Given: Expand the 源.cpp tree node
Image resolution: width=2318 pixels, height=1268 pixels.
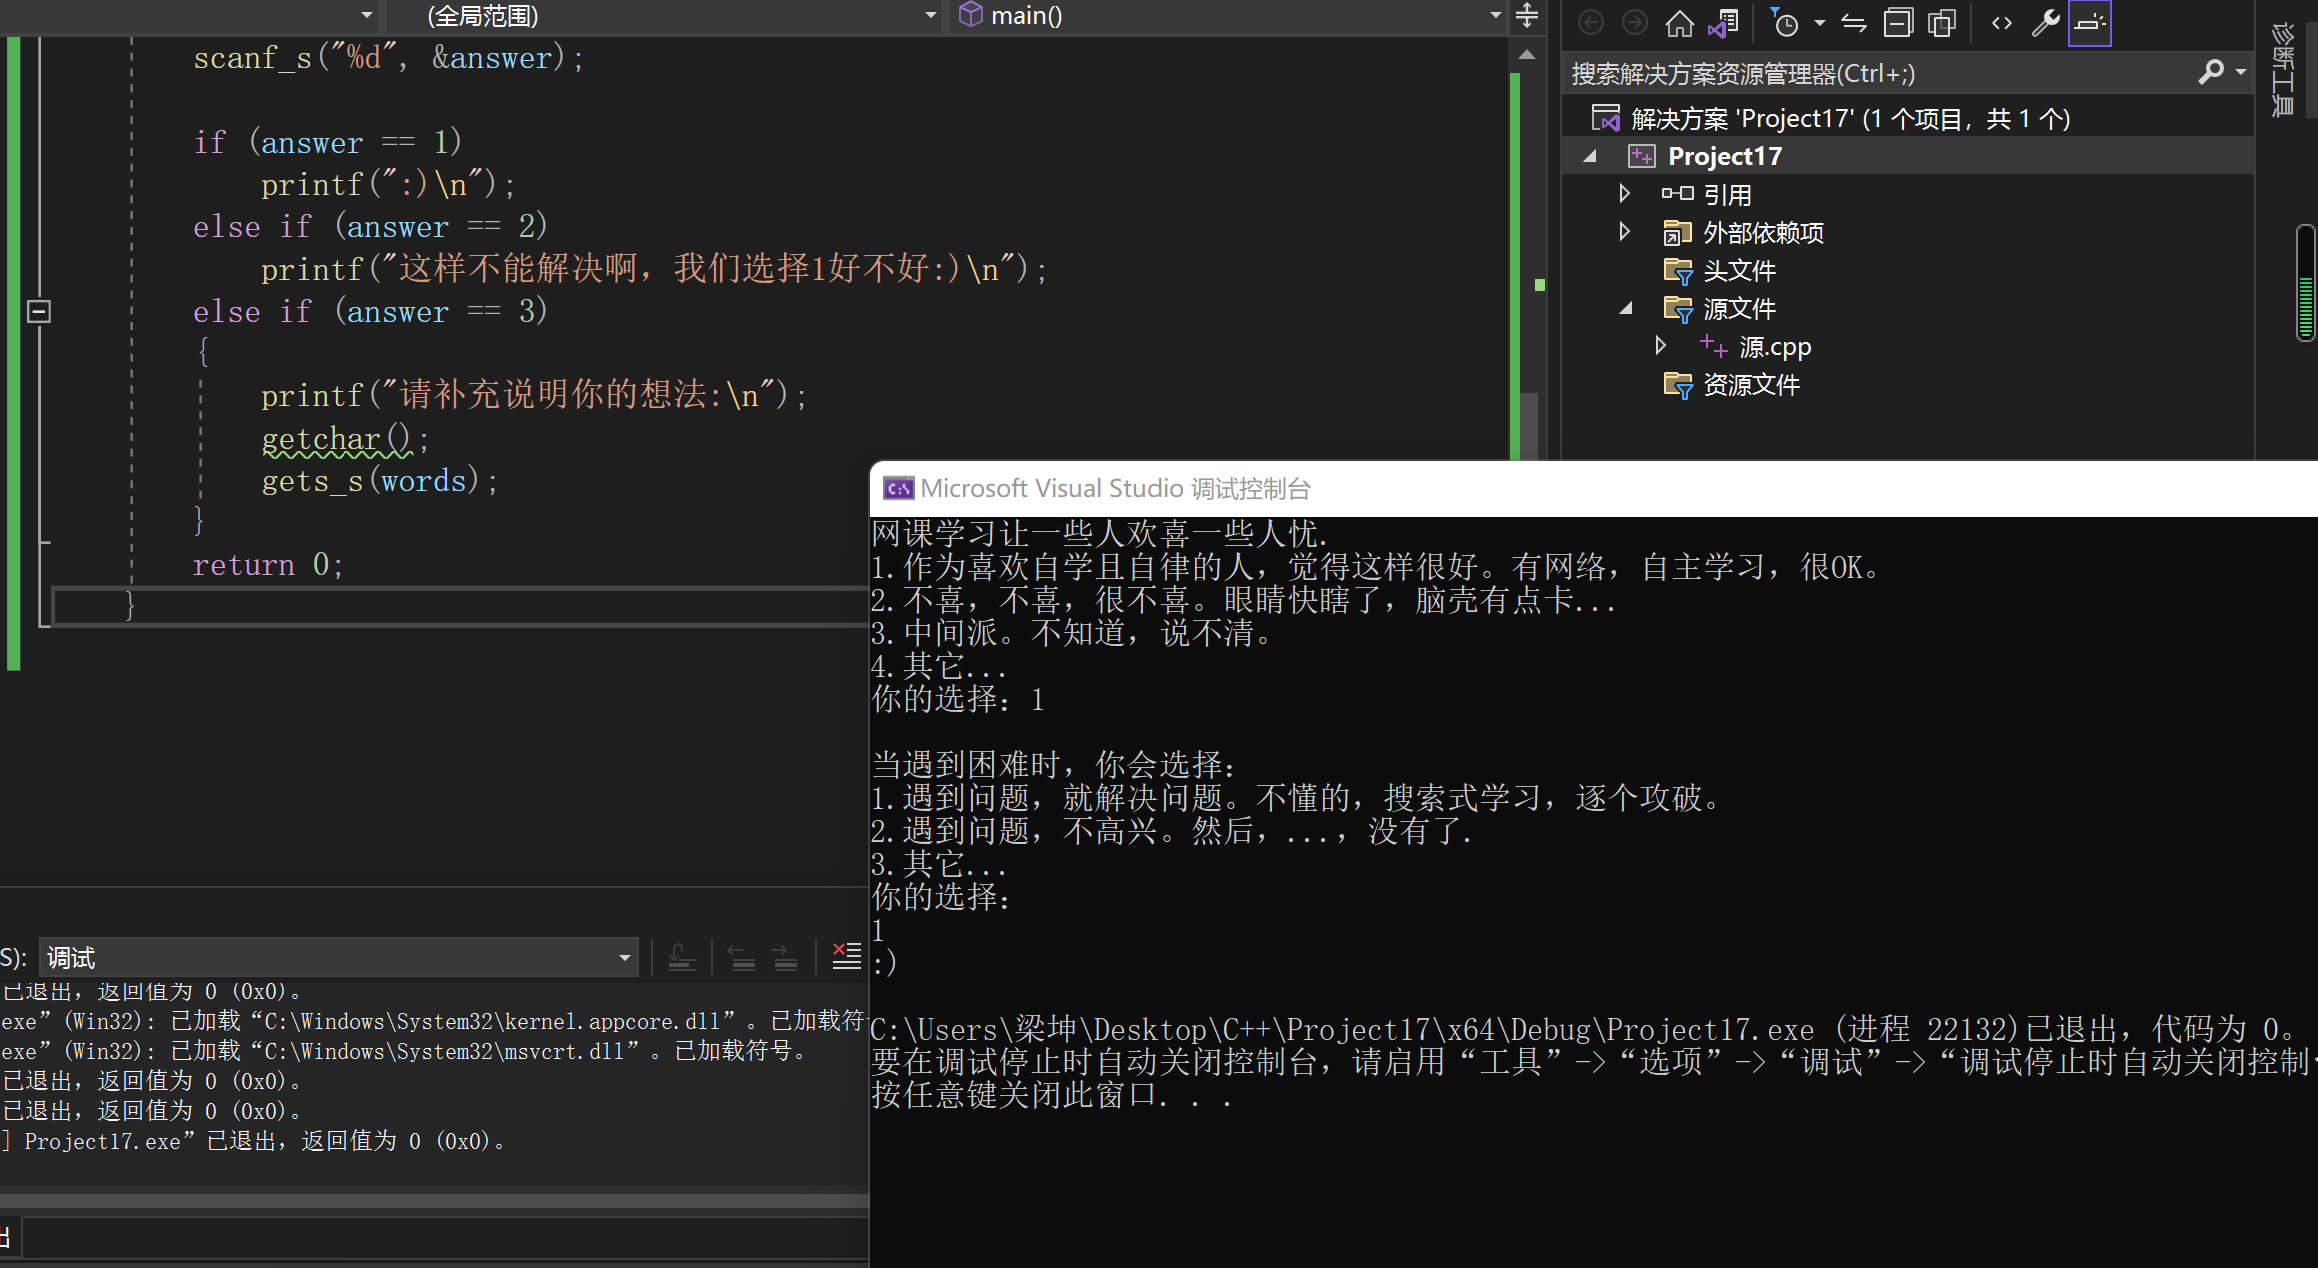Looking at the screenshot, I should coord(1660,346).
